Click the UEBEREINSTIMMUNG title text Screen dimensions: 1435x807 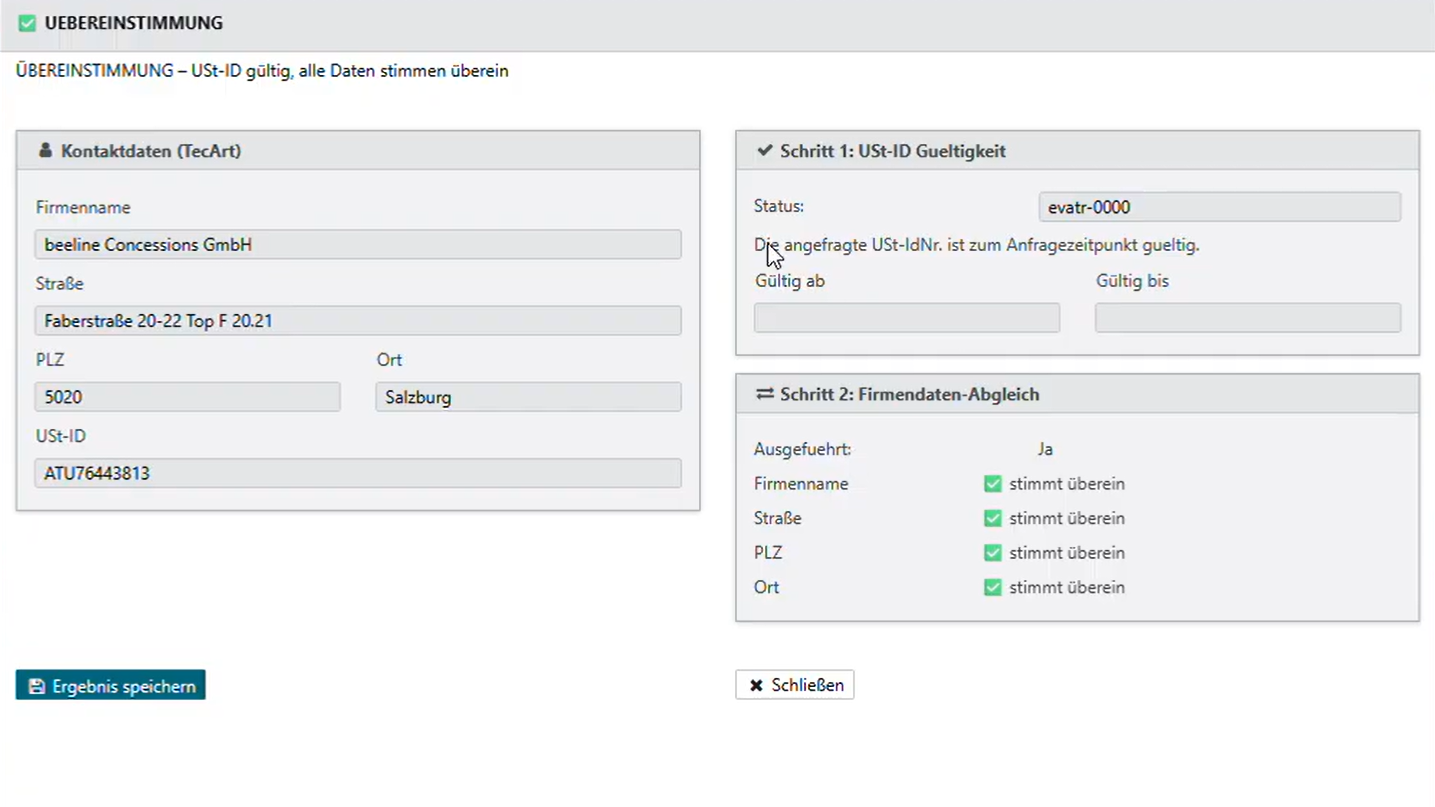pyautogui.click(x=134, y=23)
